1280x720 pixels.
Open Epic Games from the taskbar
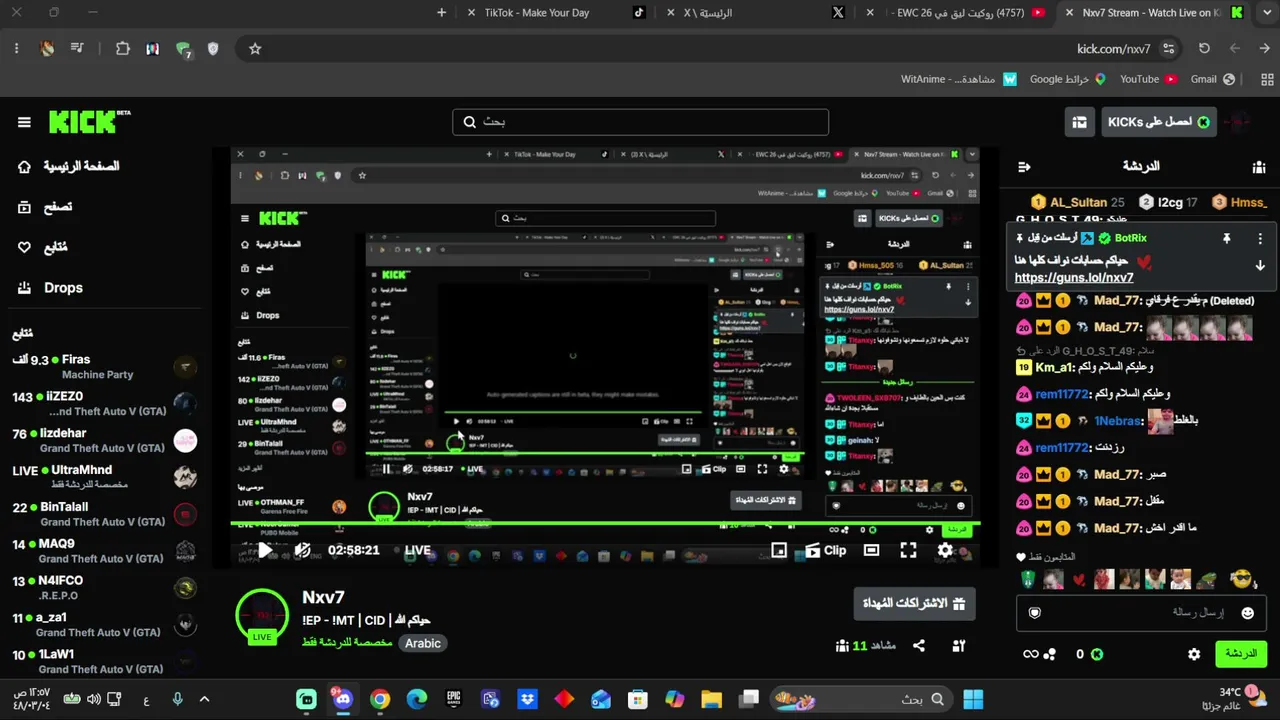point(454,699)
